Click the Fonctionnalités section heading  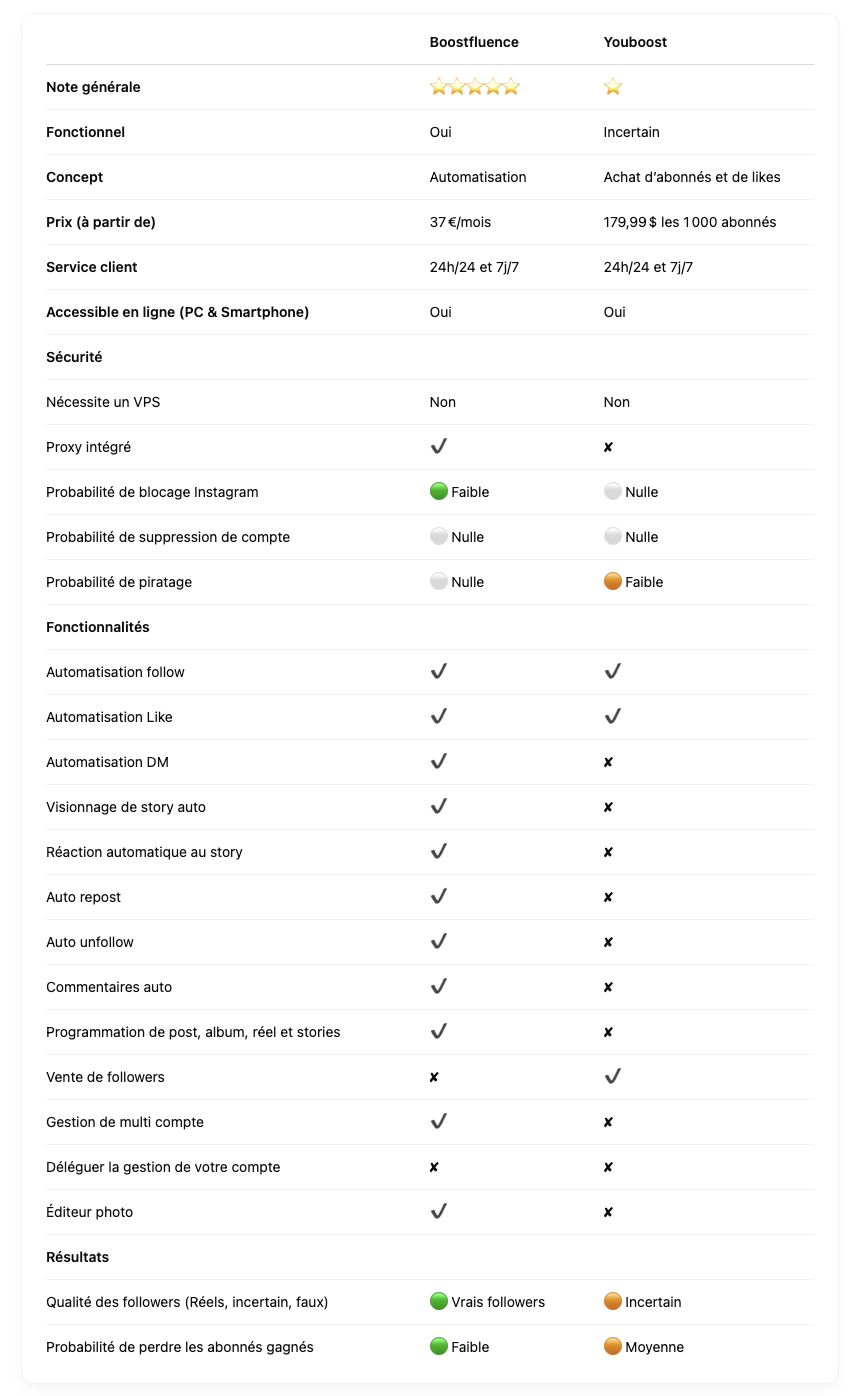click(x=98, y=627)
